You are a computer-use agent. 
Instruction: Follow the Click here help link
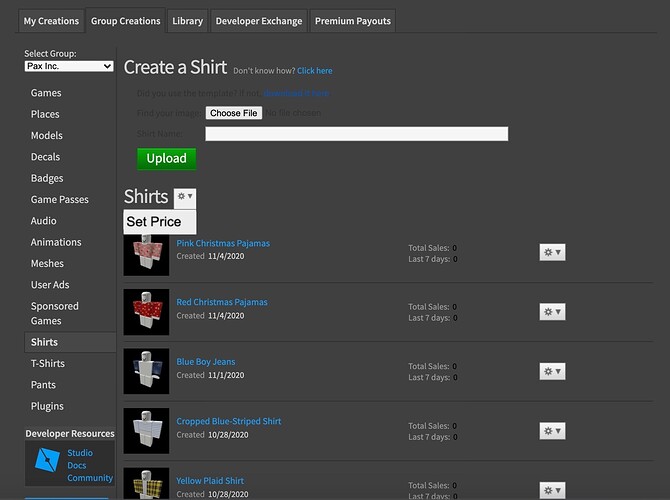314,71
